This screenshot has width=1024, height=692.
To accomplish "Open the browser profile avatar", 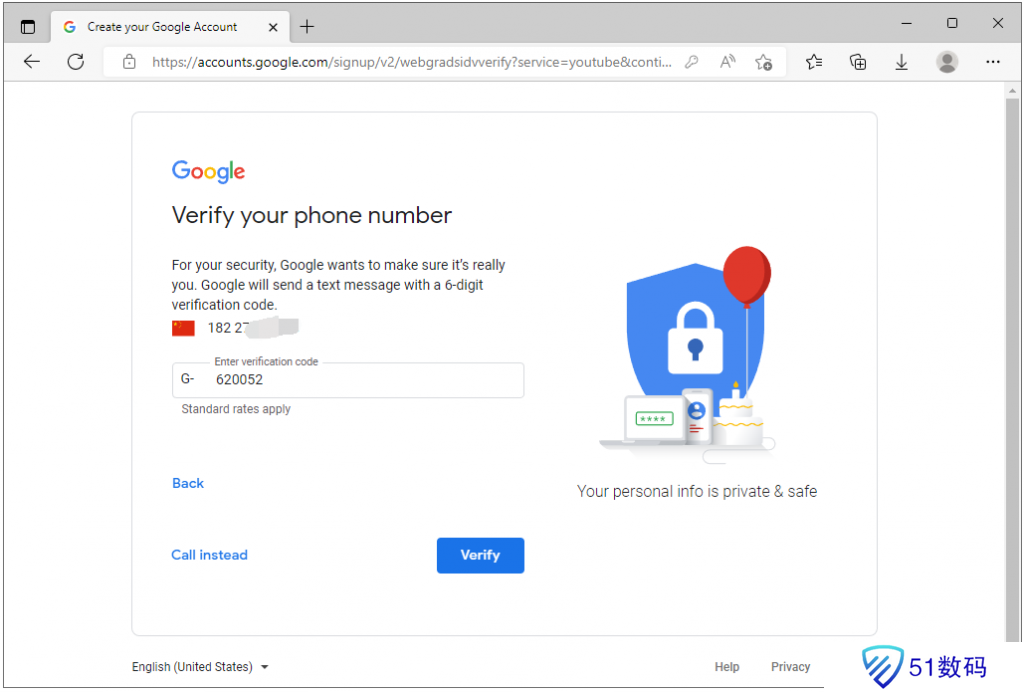I will [x=947, y=62].
